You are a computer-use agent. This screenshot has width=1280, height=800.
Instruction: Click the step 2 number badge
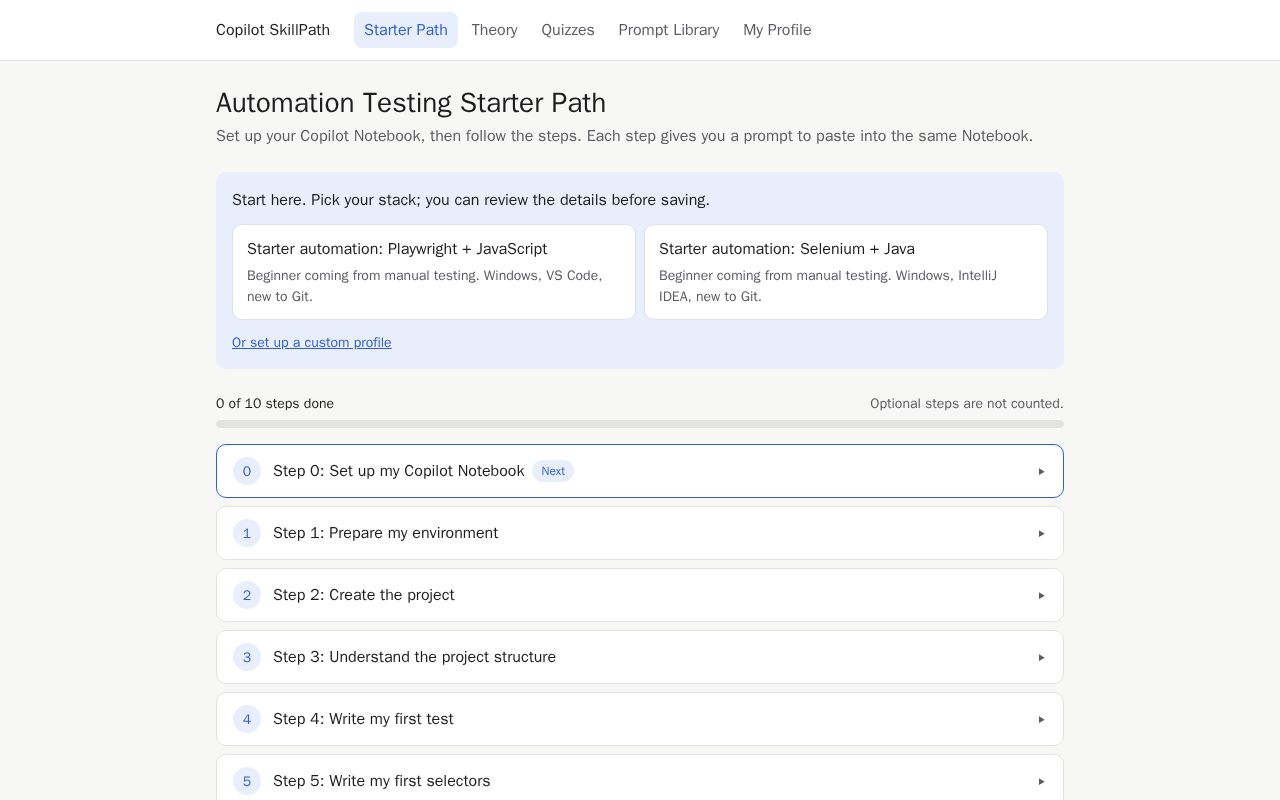[x=247, y=595]
